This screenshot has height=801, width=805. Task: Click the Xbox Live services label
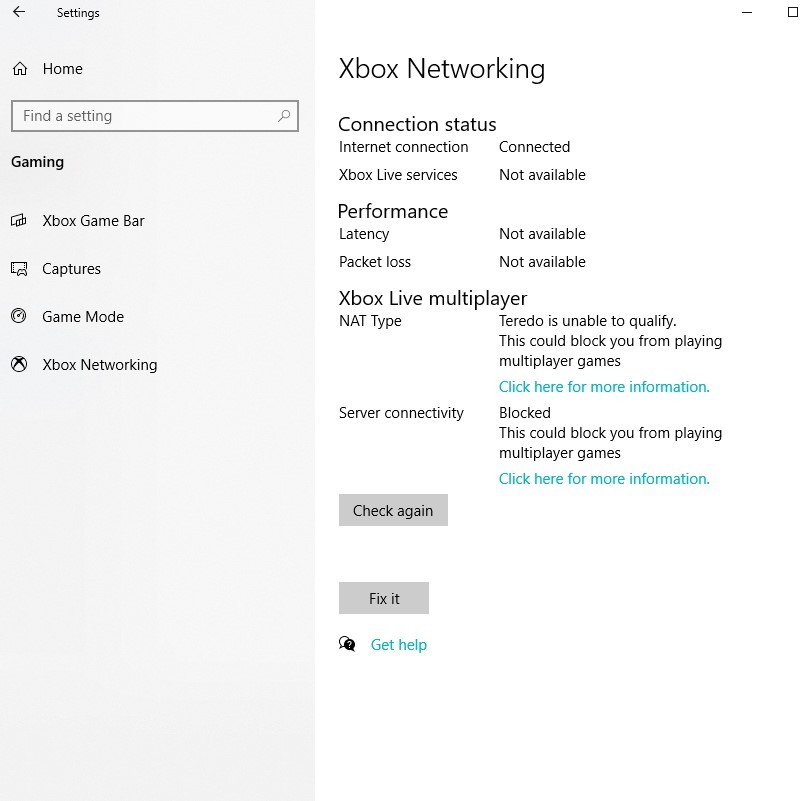click(398, 175)
